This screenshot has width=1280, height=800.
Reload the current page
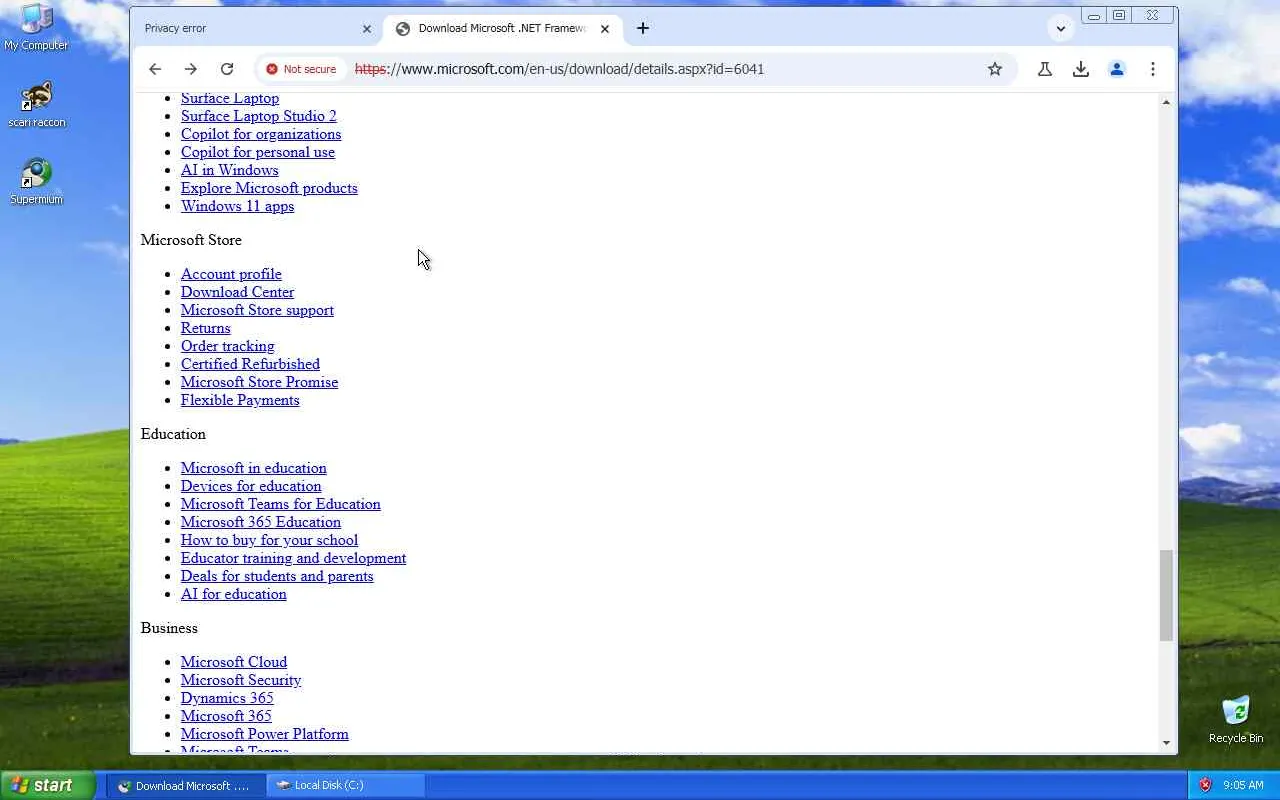pos(227,69)
